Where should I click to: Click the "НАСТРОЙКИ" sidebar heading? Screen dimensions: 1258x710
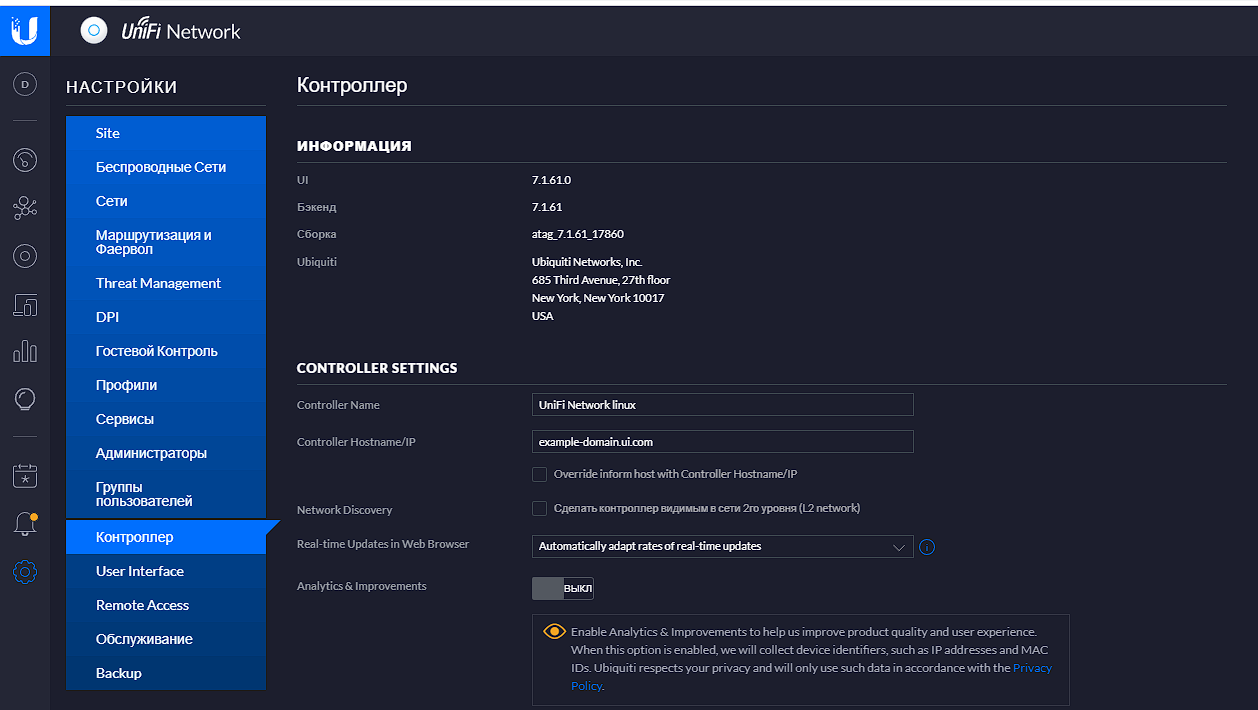[122, 87]
